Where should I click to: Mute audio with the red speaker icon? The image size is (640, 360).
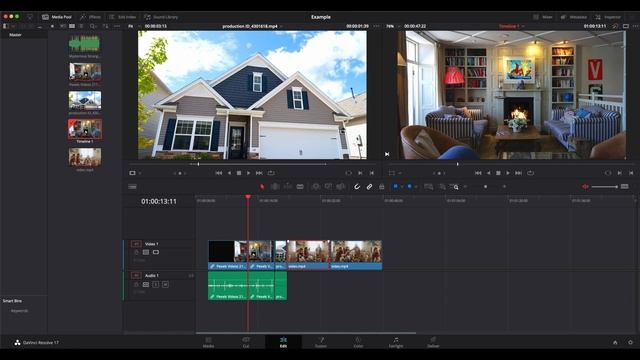(x=585, y=187)
